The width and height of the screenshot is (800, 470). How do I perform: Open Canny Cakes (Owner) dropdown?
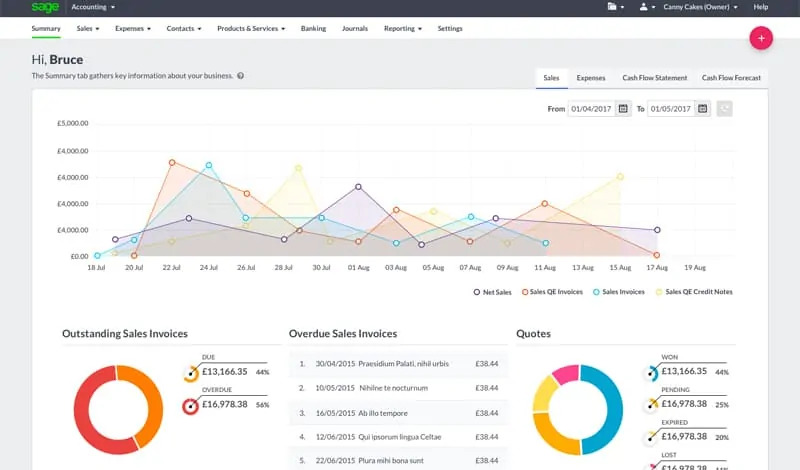(x=701, y=7)
